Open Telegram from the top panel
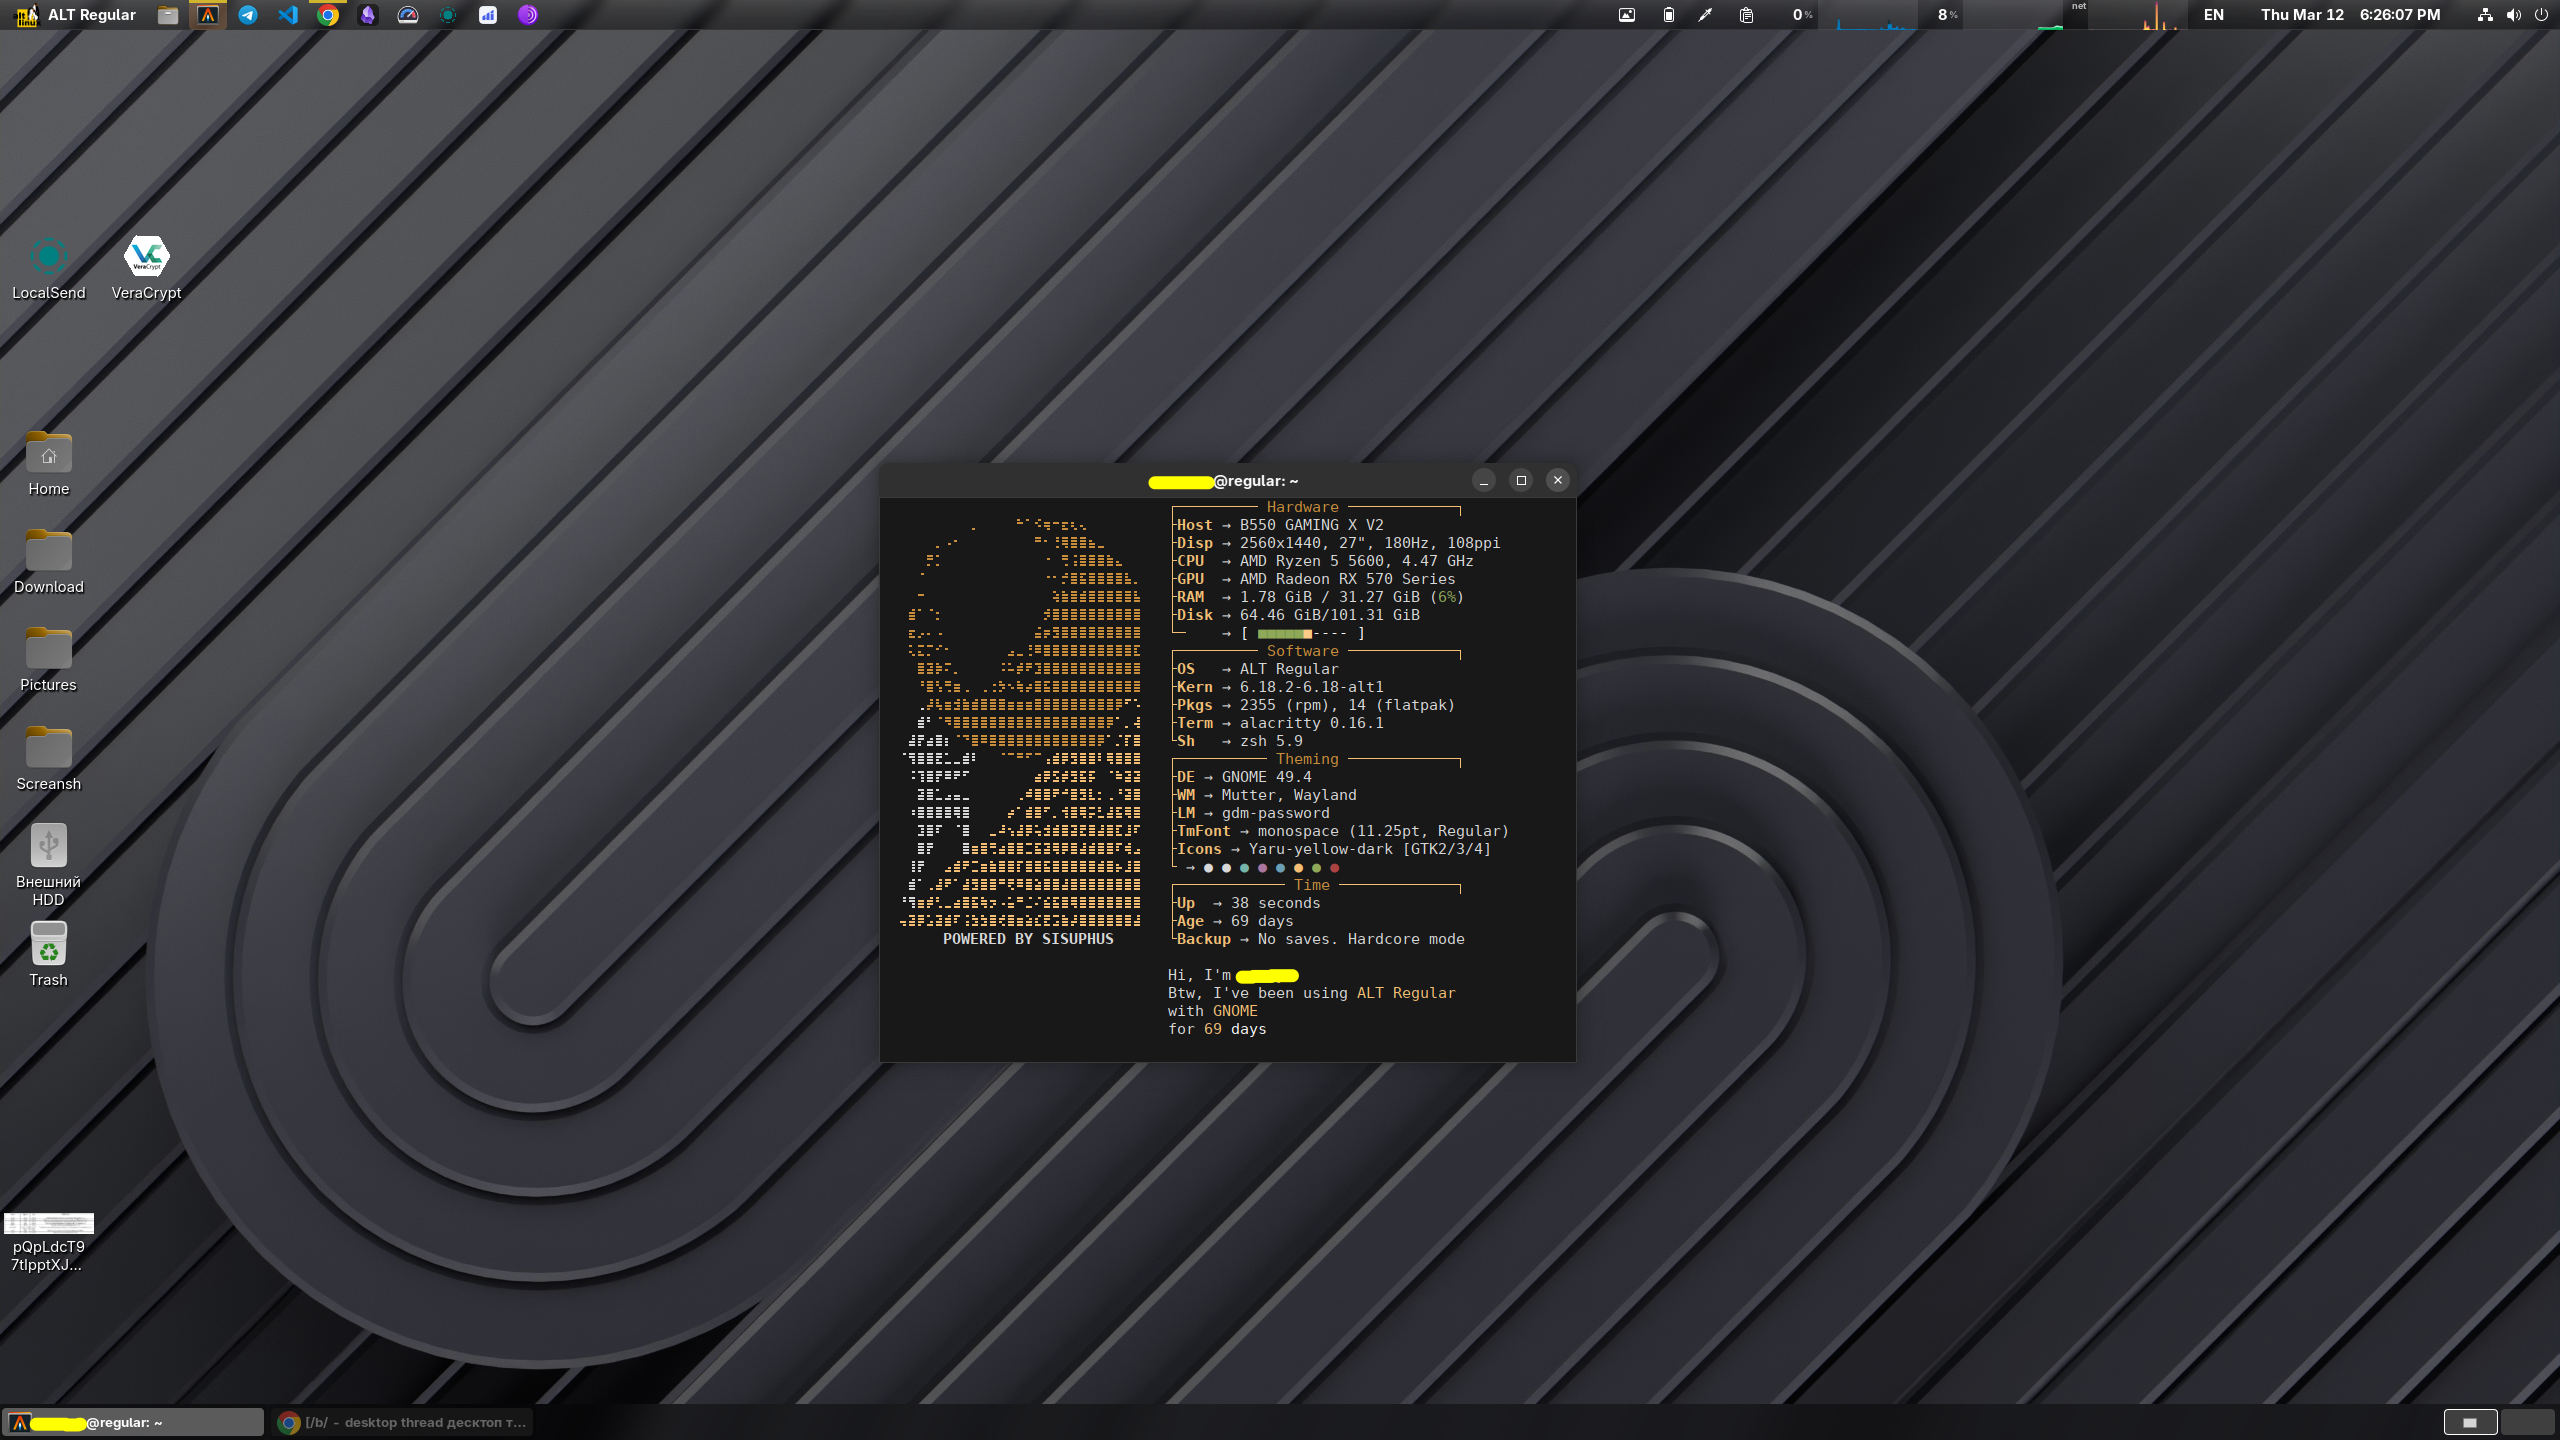Viewport: 2560px width, 1440px height. click(x=248, y=15)
